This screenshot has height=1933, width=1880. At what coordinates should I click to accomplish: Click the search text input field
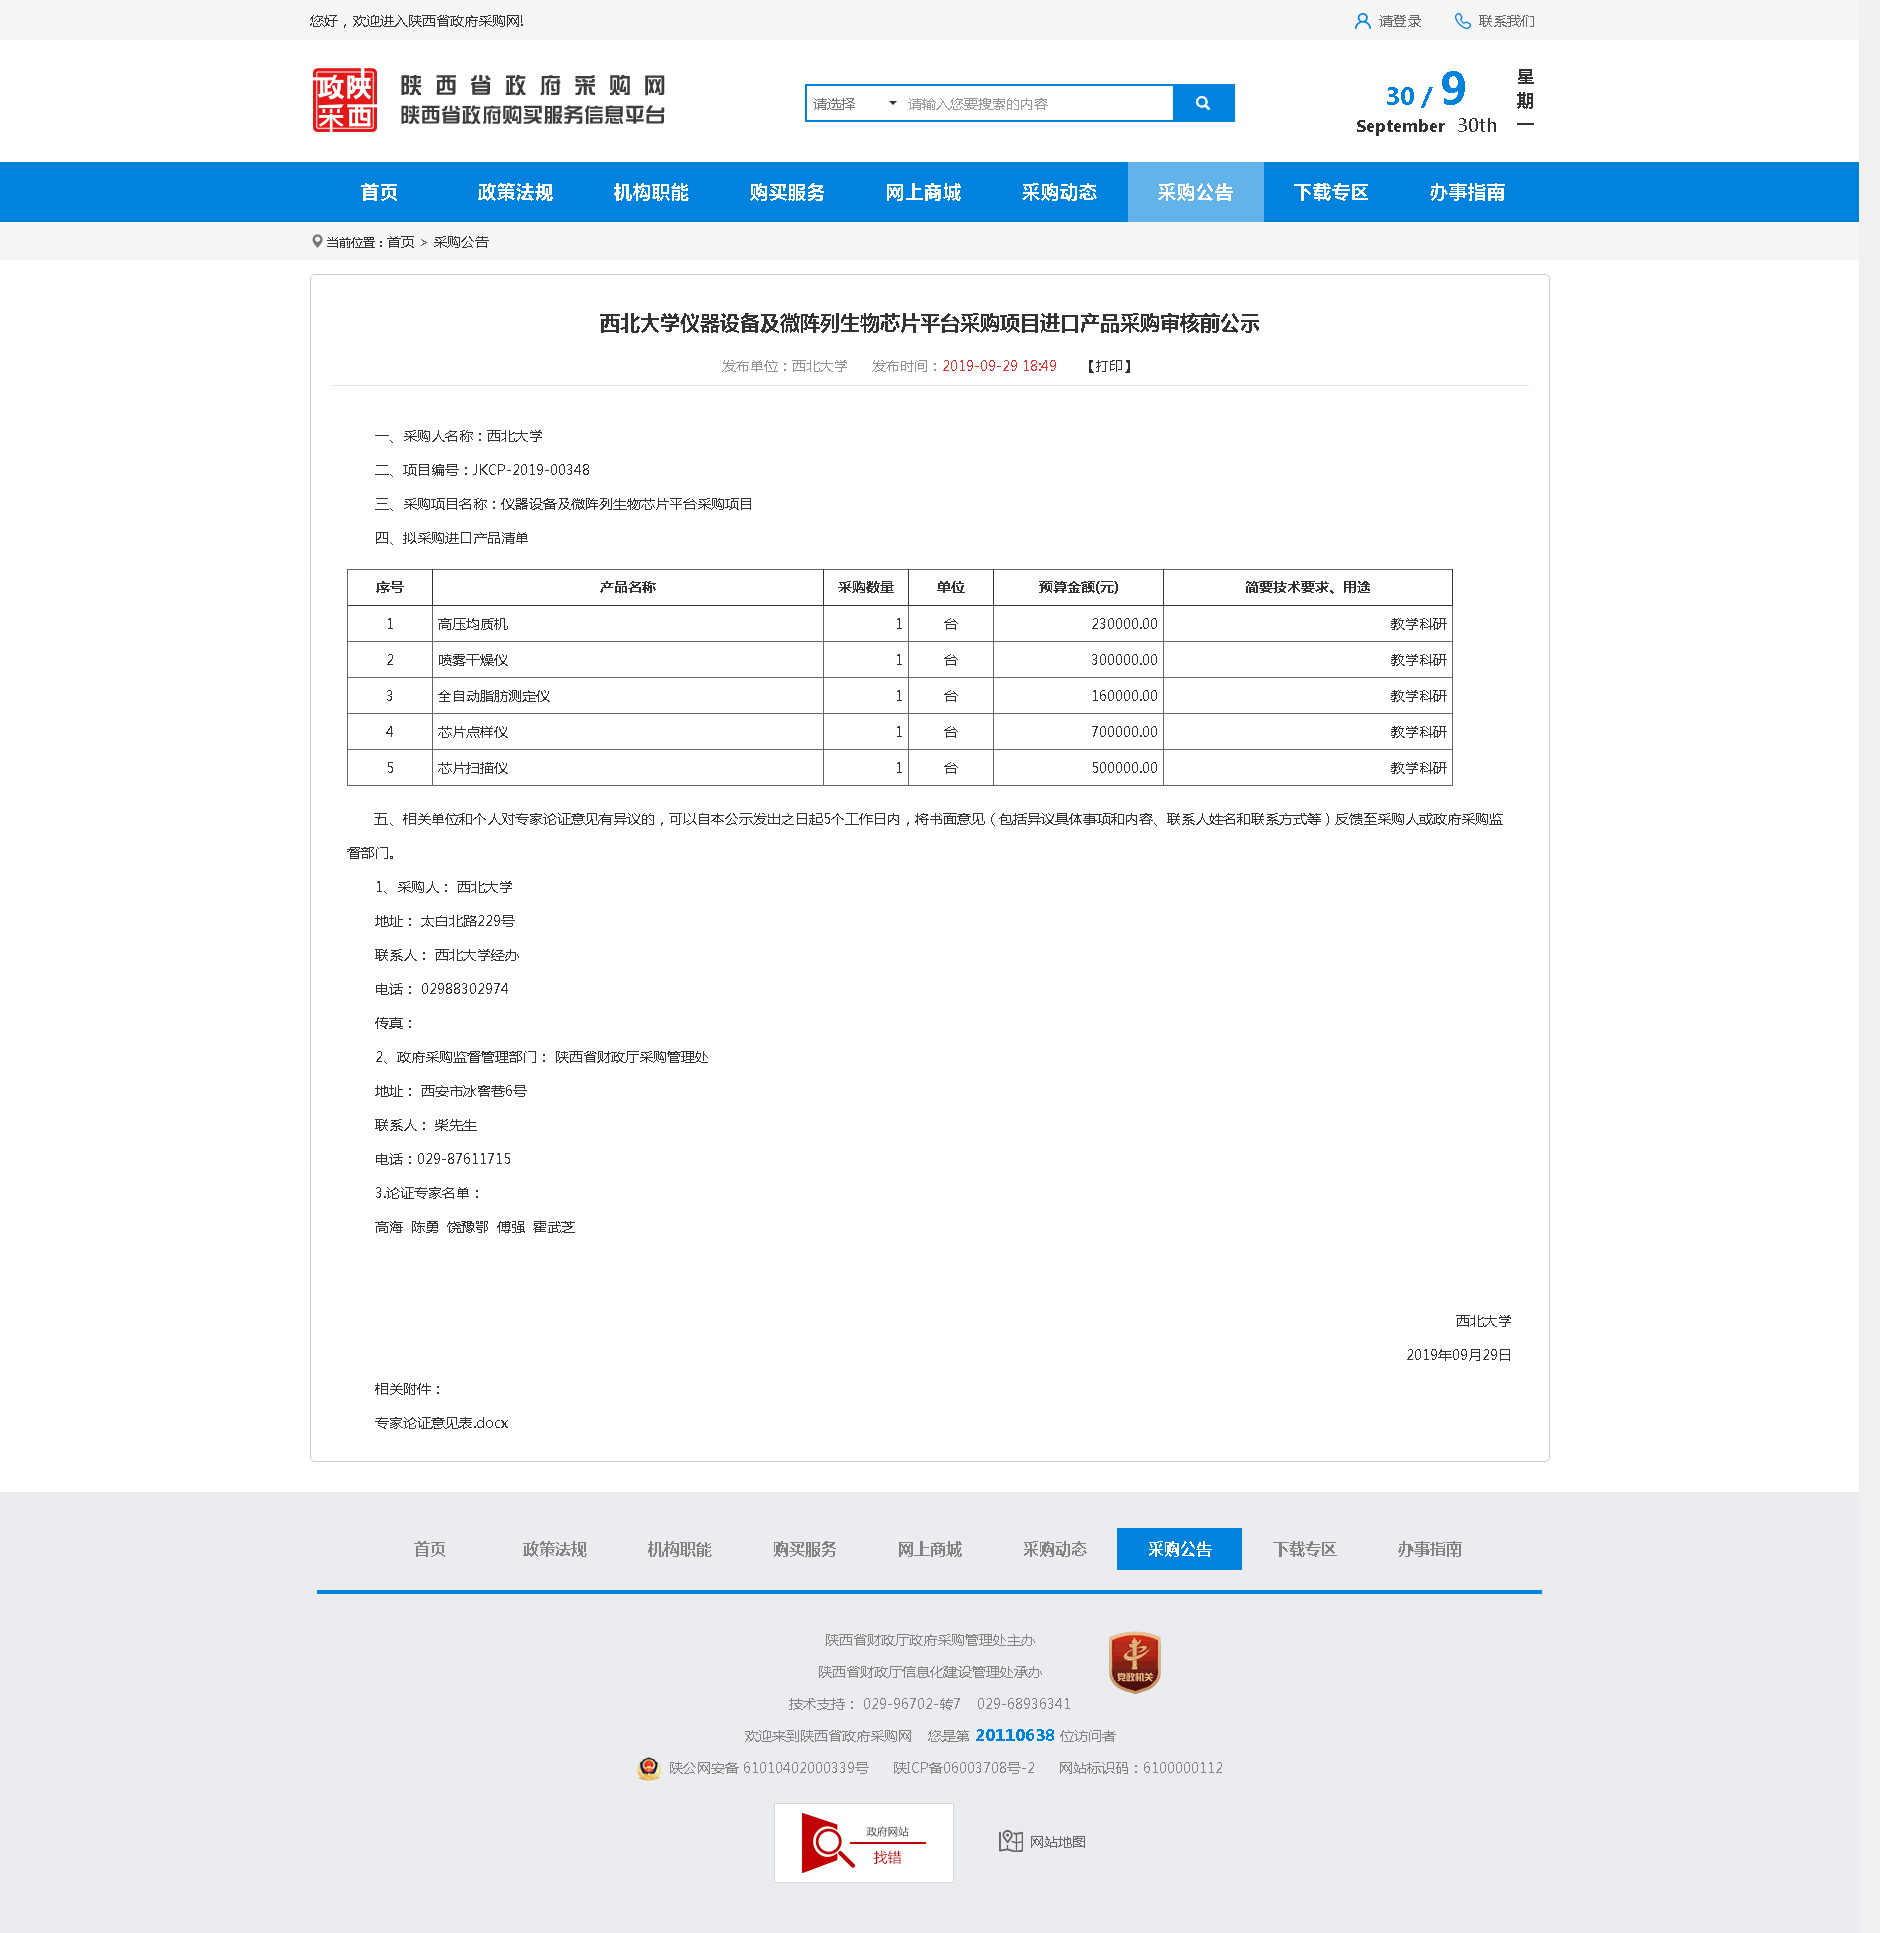point(1037,103)
